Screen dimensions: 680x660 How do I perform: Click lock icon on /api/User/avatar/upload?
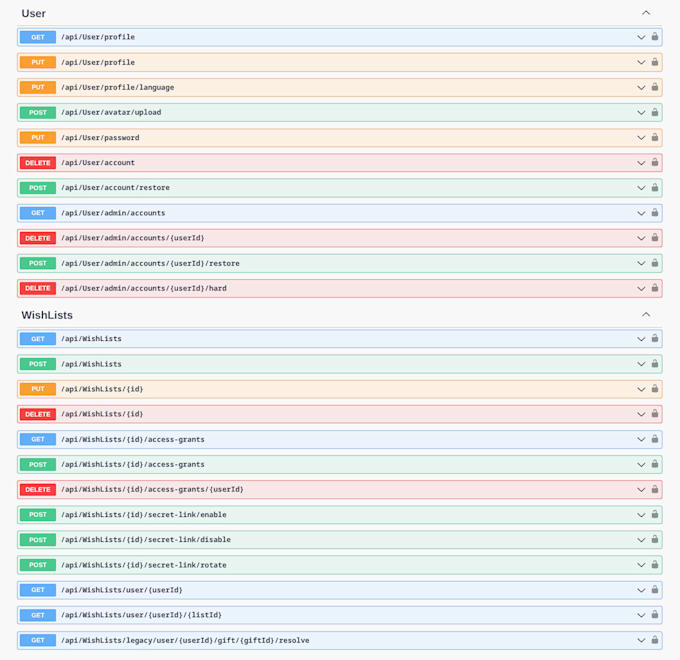tap(654, 112)
